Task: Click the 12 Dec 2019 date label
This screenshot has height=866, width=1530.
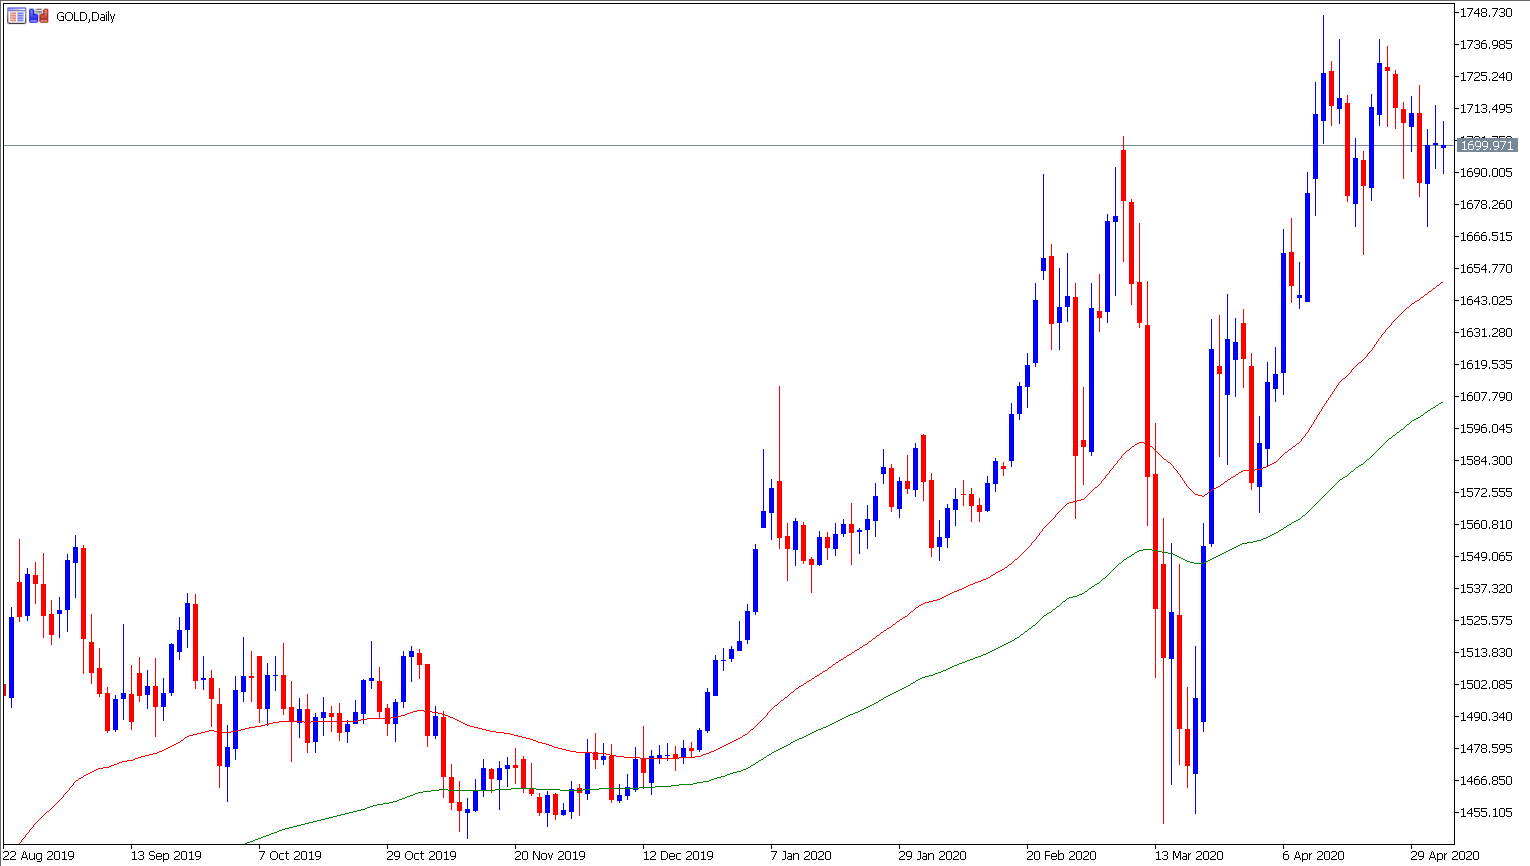Action: [678, 856]
